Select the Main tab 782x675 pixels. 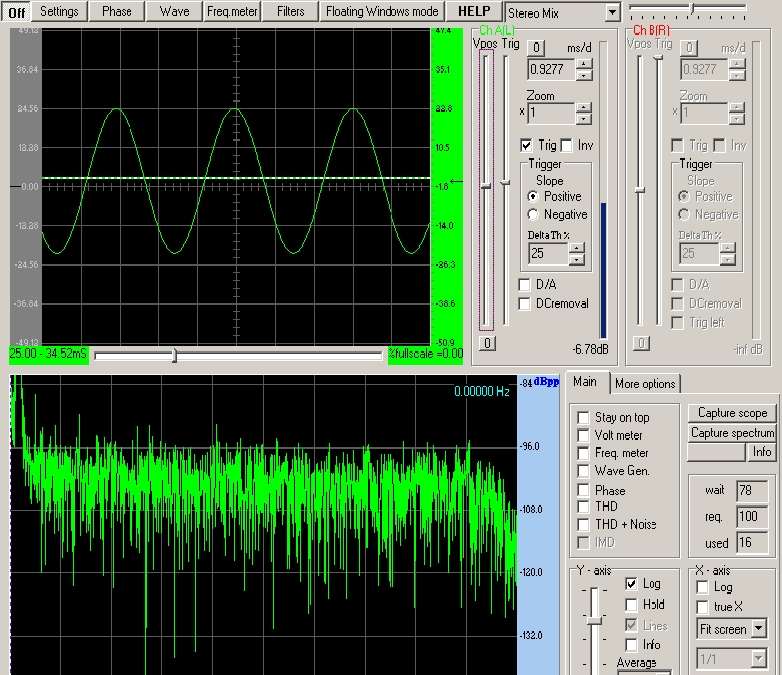[x=585, y=382]
